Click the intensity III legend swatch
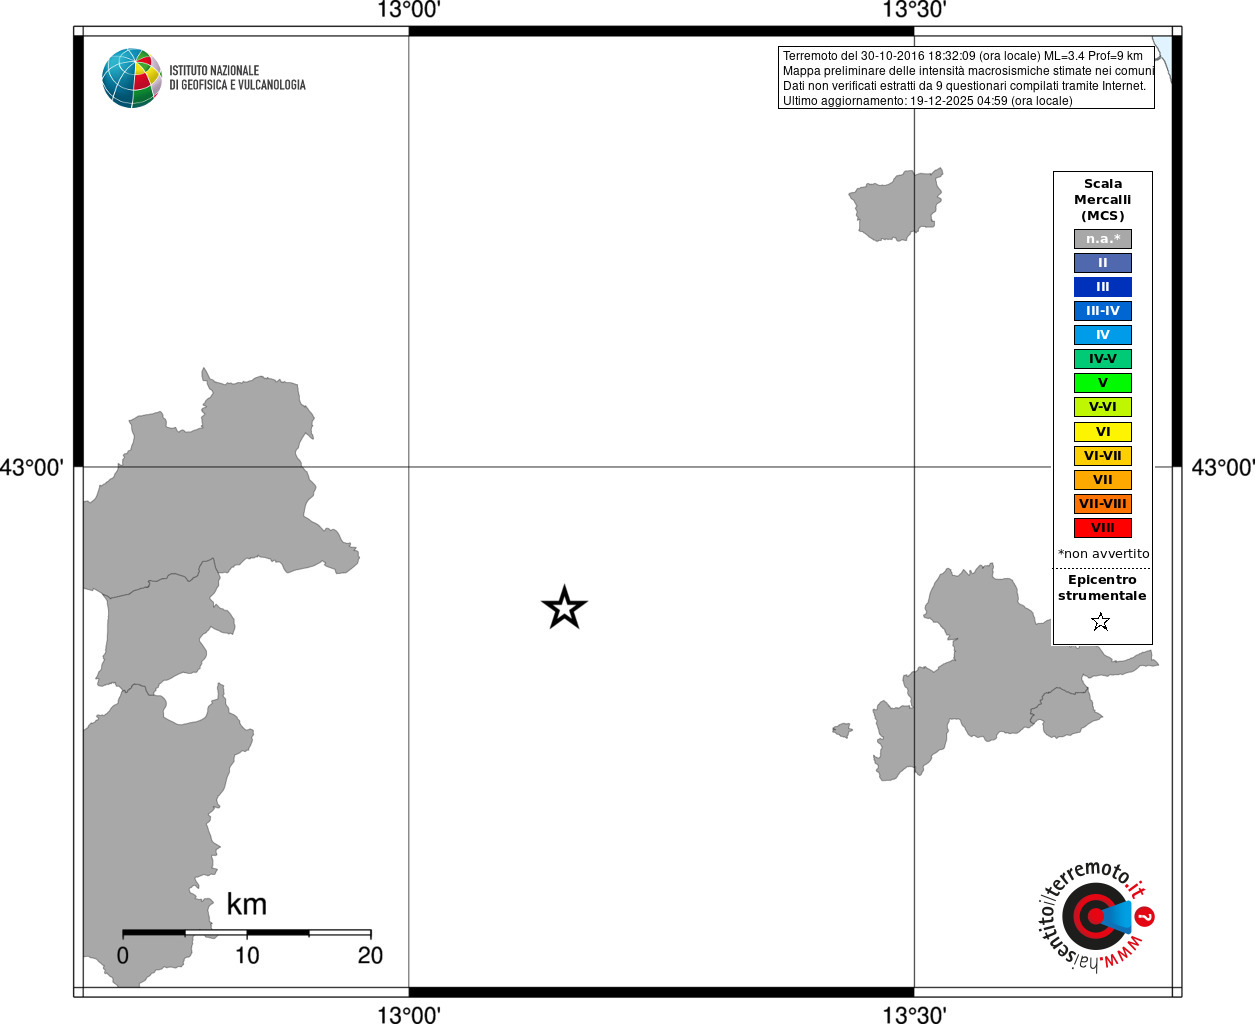This screenshot has height=1024, width=1255. pyautogui.click(x=1103, y=287)
